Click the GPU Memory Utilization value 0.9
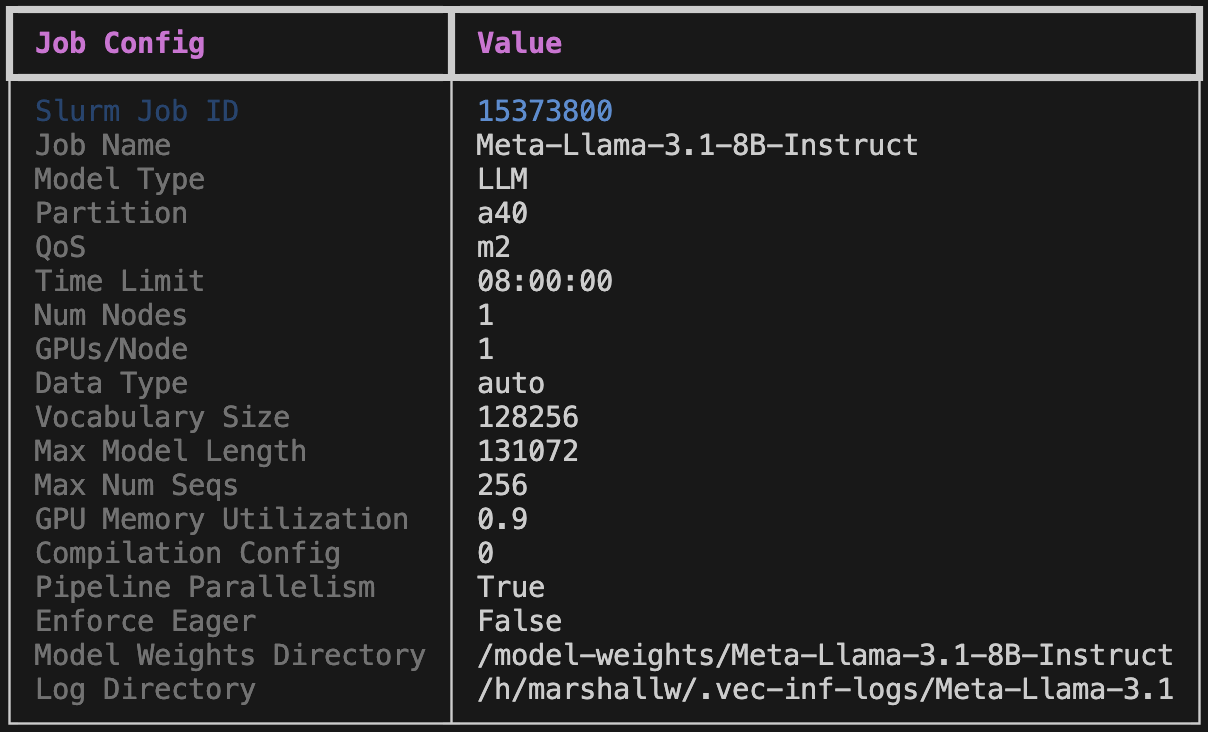 (x=502, y=519)
